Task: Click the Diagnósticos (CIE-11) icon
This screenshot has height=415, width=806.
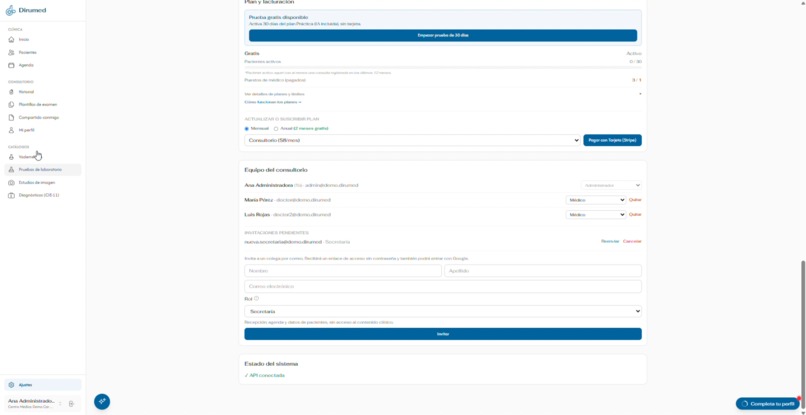Action: [11, 195]
